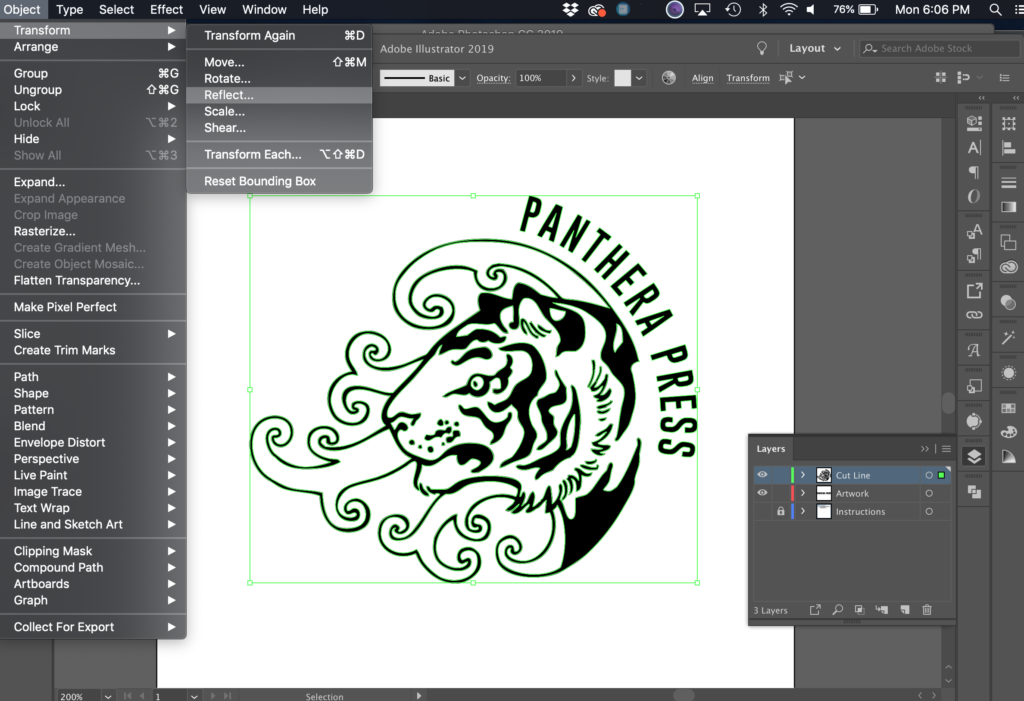Viewport: 1024px width, 701px height.
Task: Open the Swatches panel dock icon
Action: pyautogui.click(x=1008, y=408)
